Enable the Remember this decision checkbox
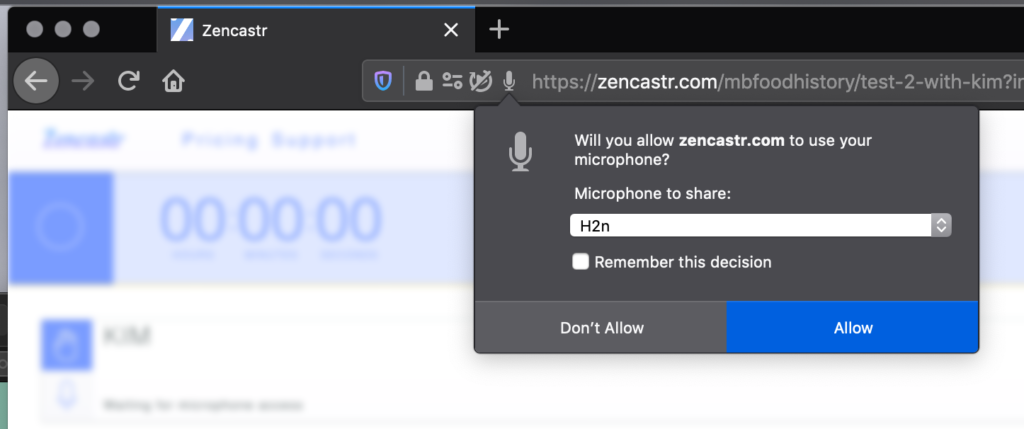Screen dimensions: 1024x429 (581, 262)
